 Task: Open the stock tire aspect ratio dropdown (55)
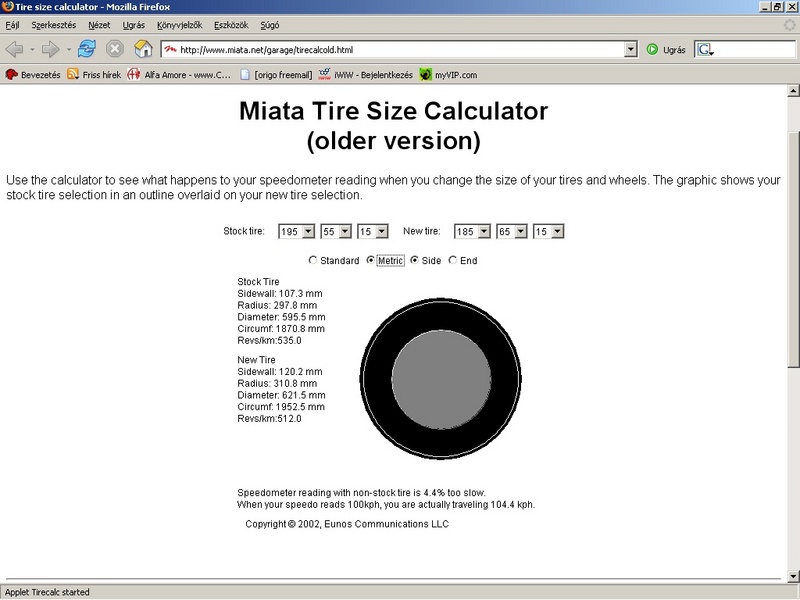336,232
